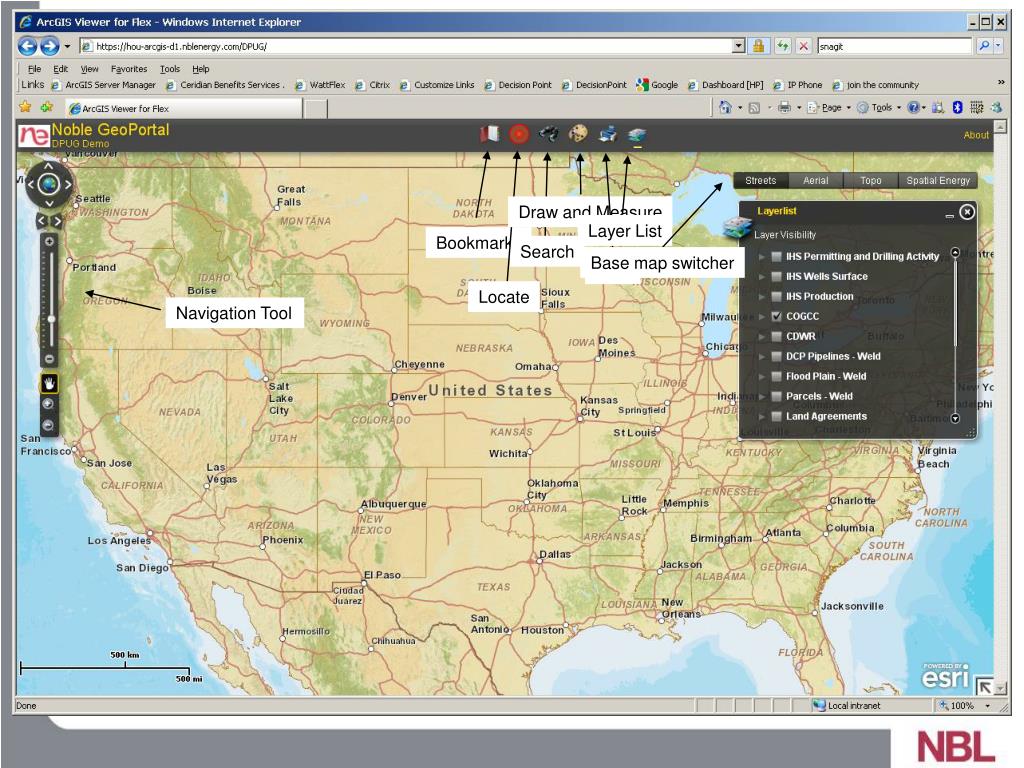The image size is (1024, 768).
Task: Open the Google link in Links bar
Action: tap(658, 85)
